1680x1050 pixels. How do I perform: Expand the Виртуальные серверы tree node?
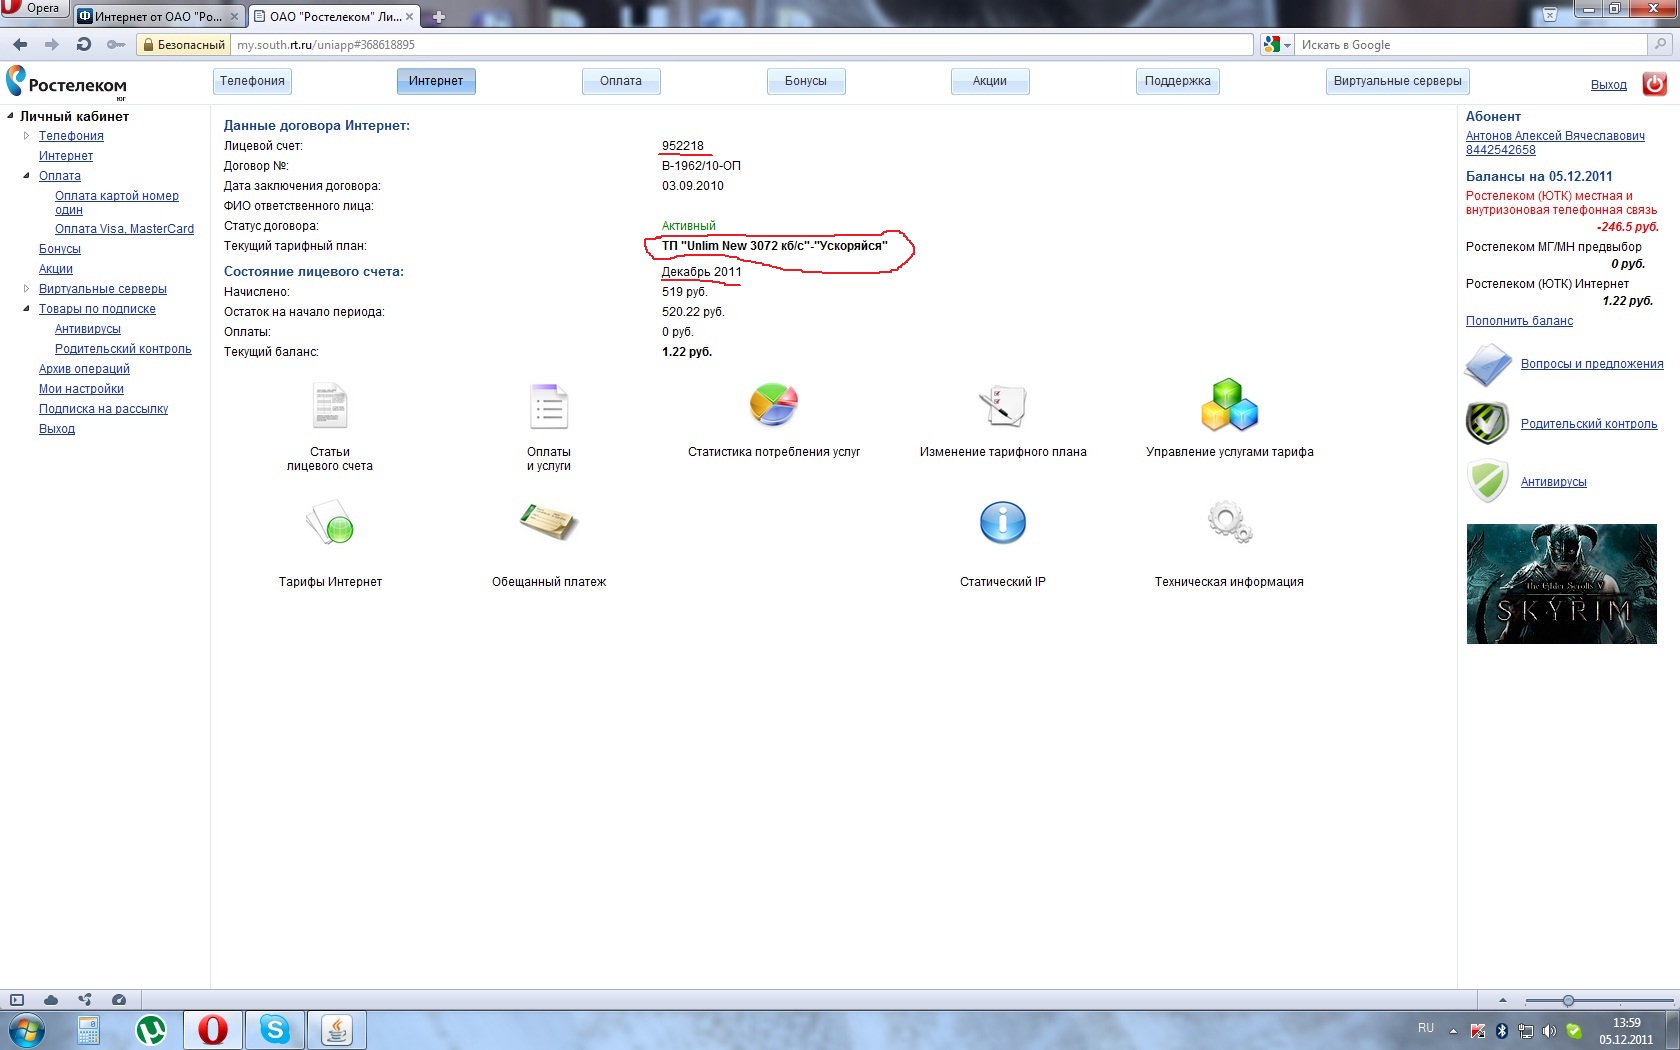pyautogui.click(x=27, y=288)
